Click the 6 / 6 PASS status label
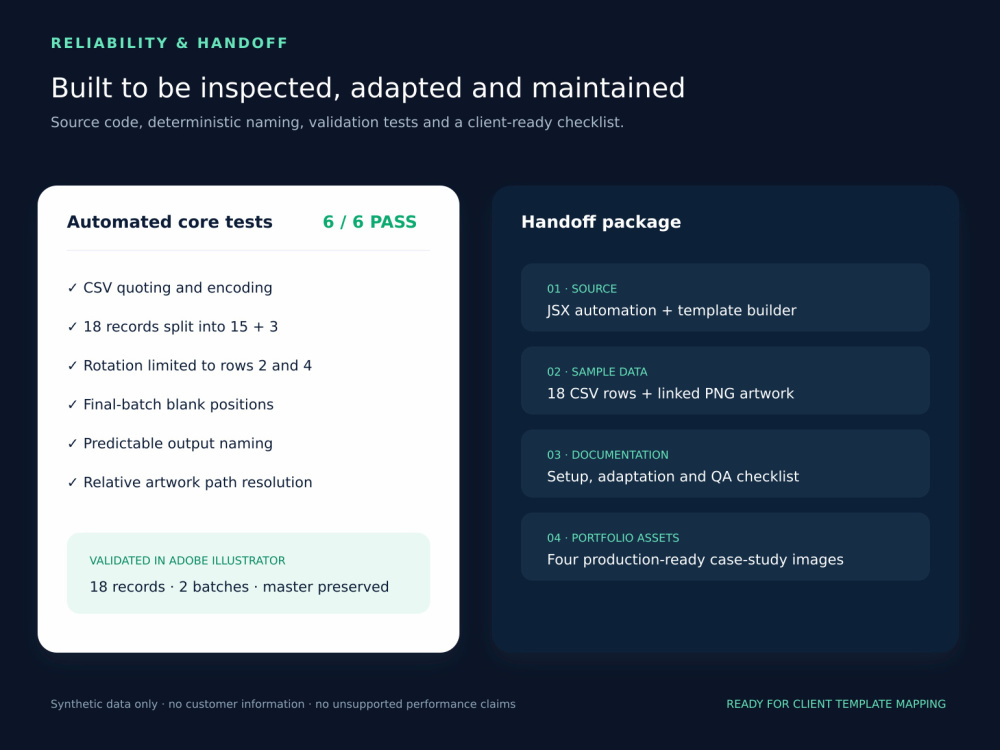Screen dimensions: 1000x750 (x=369, y=222)
